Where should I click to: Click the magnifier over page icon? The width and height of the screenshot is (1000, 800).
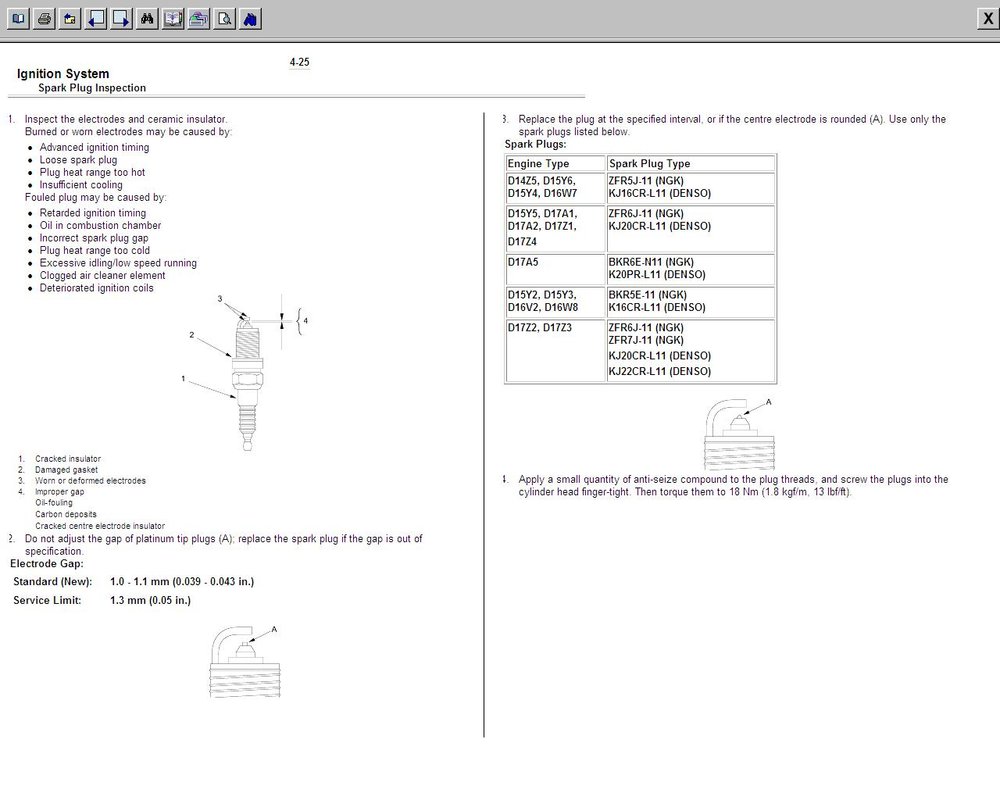pos(224,19)
